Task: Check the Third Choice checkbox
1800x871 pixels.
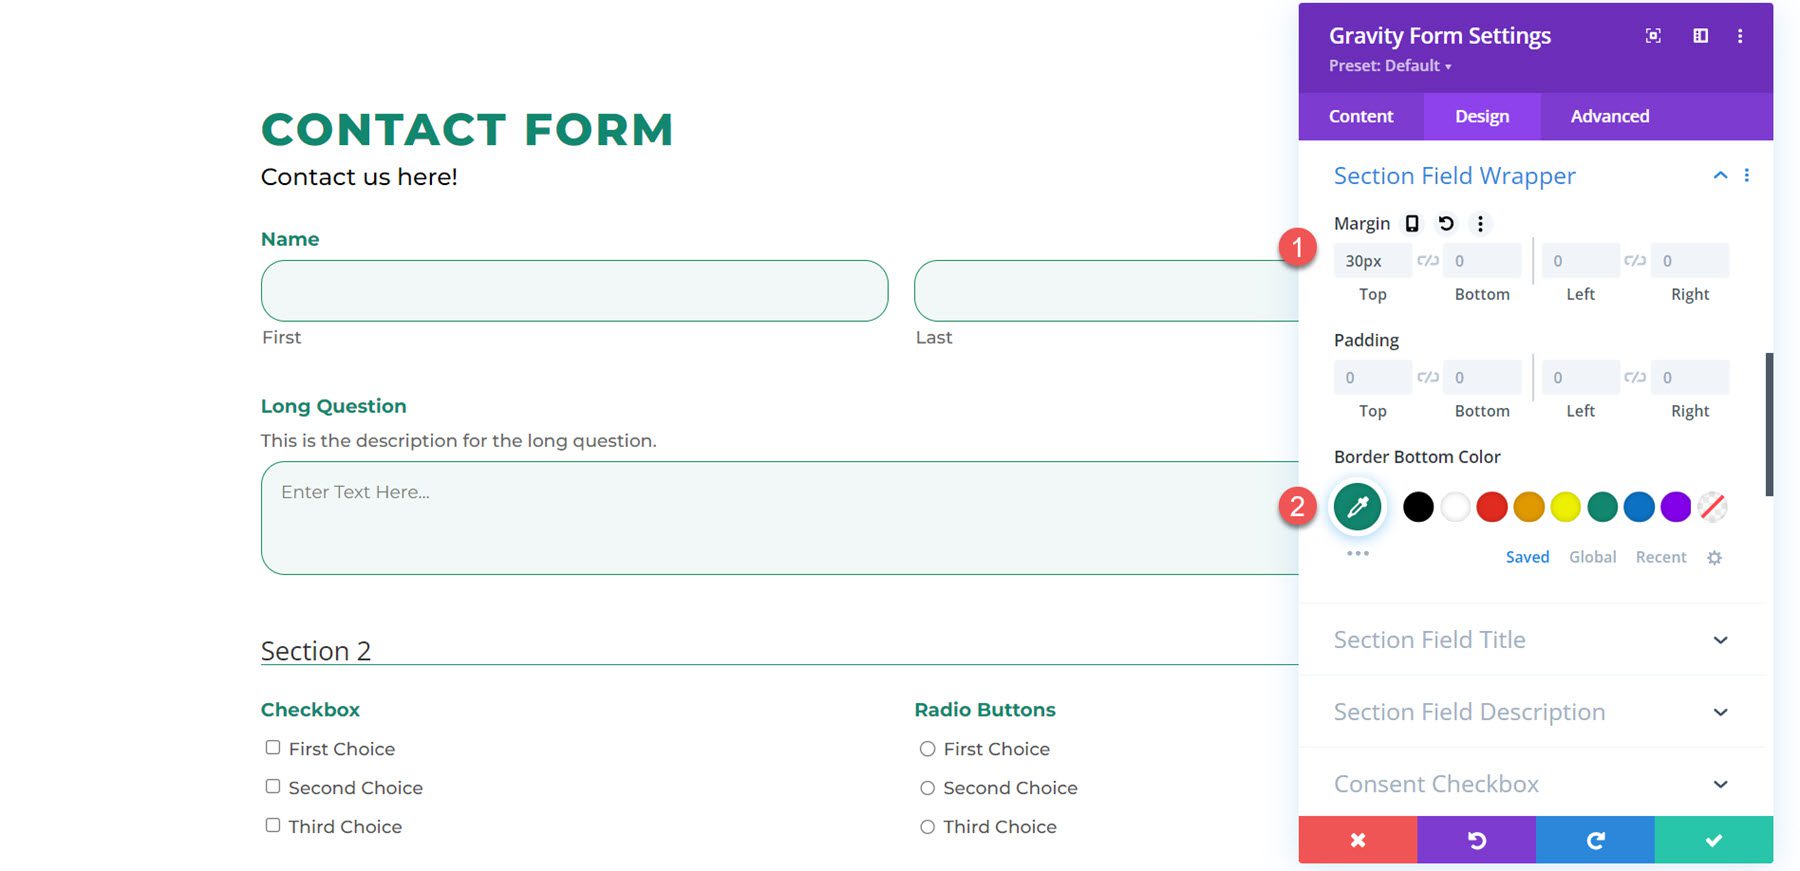Action: 272,824
